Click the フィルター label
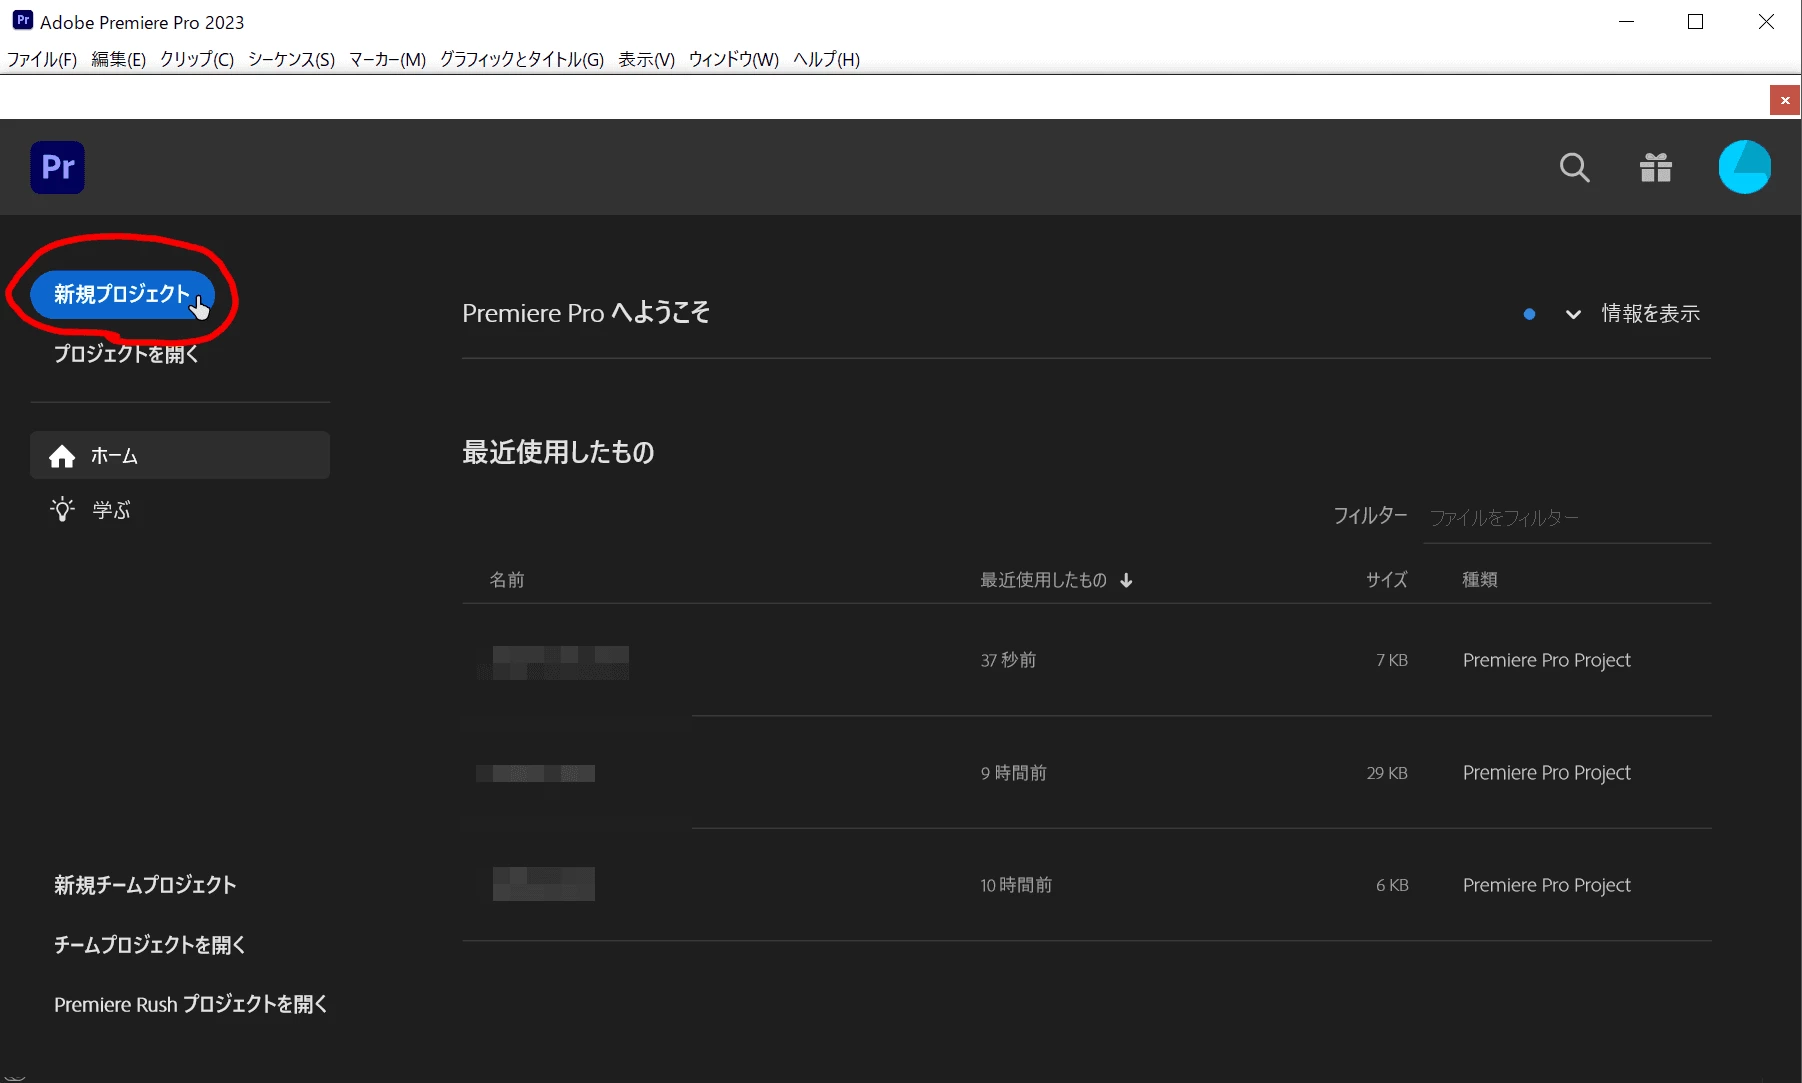Viewport: 1802px width, 1083px height. point(1370,516)
